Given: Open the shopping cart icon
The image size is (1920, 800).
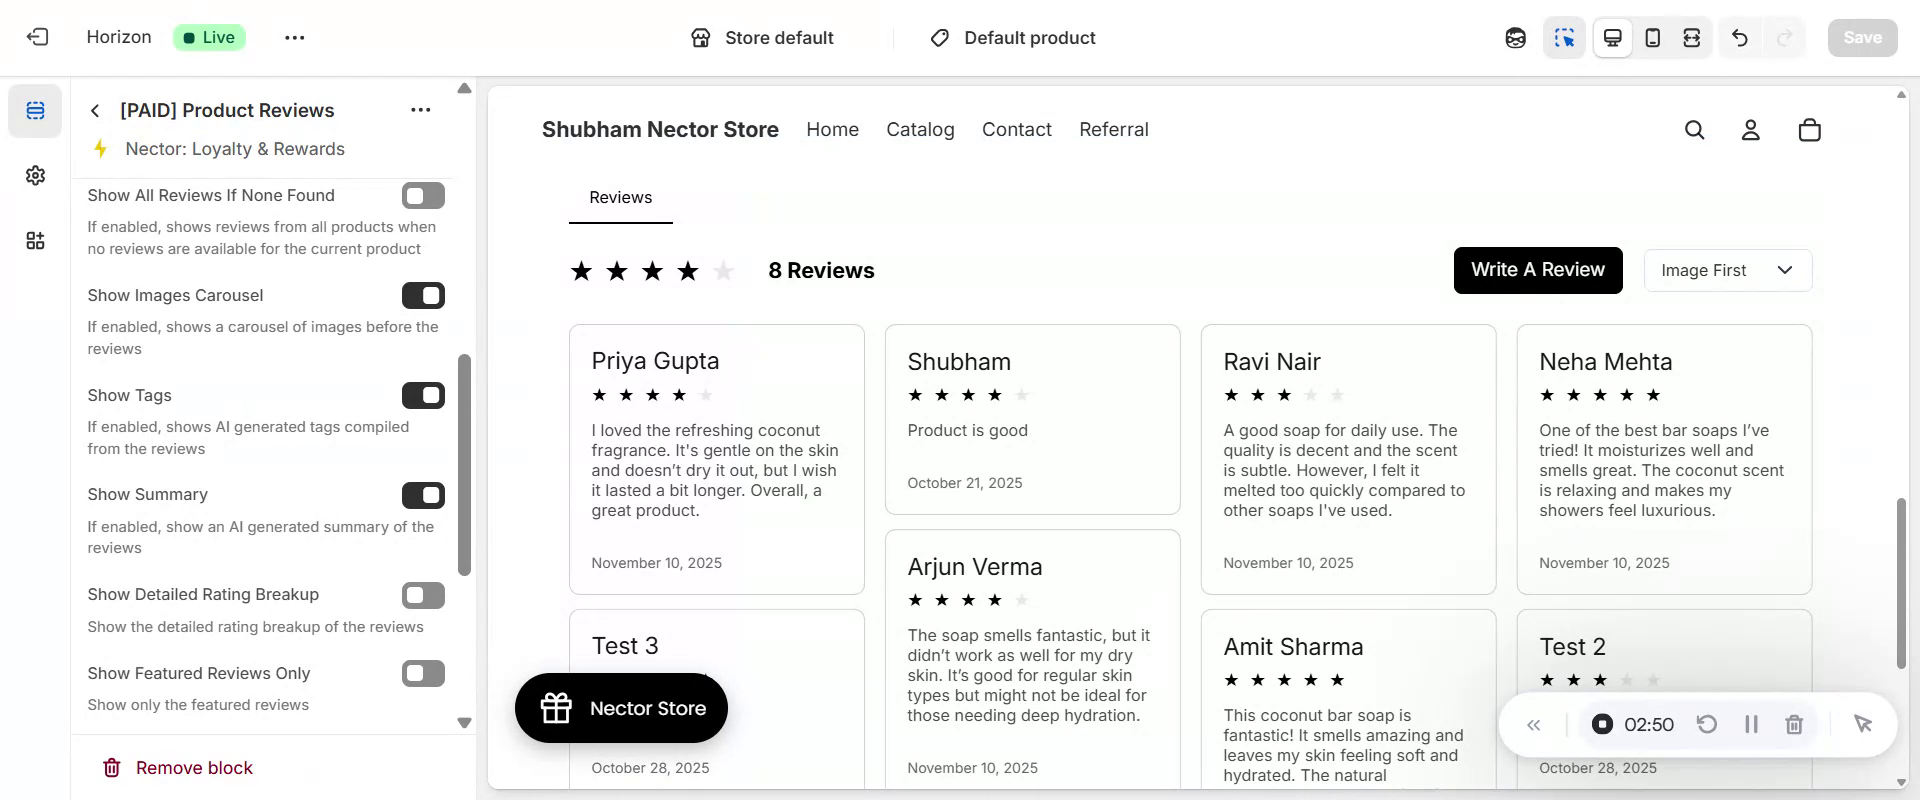Looking at the screenshot, I should click(1809, 130).
